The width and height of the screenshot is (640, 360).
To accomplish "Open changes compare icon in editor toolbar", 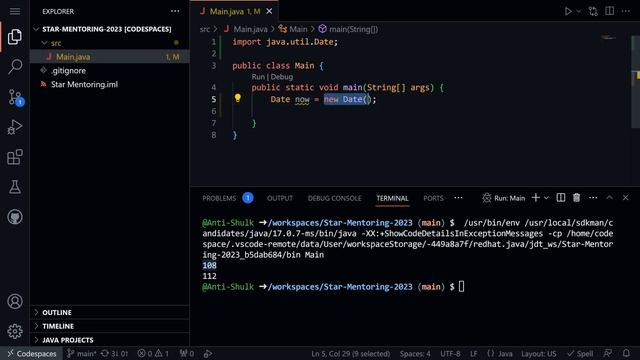I will (593, 11).
